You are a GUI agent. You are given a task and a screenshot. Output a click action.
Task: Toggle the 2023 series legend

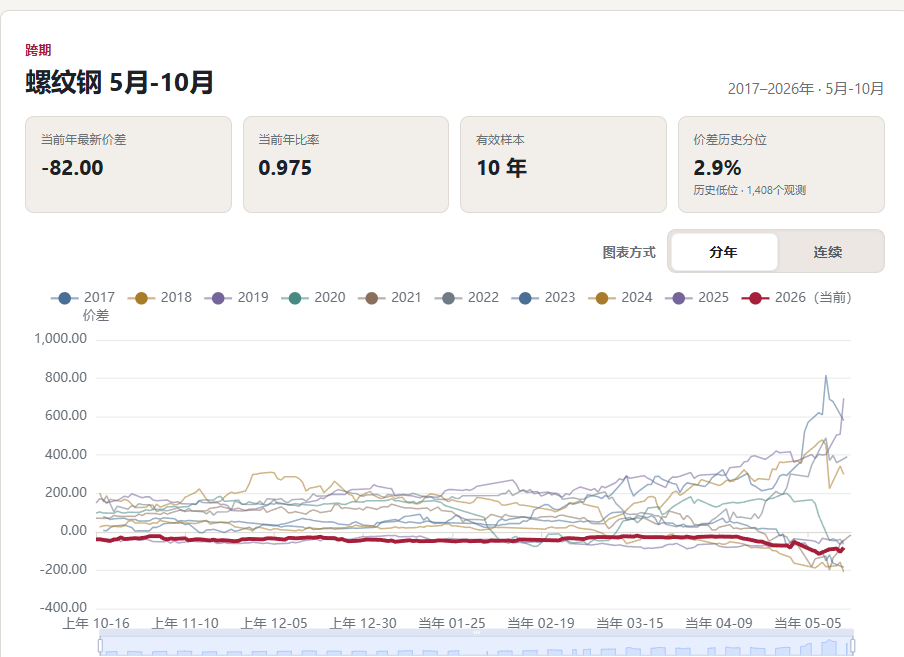[x=543, y=297]
